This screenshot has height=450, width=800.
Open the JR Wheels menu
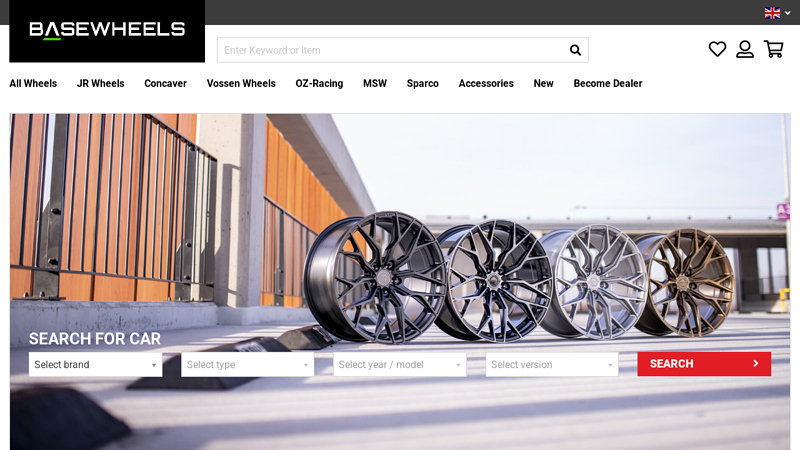click(101, 83)
